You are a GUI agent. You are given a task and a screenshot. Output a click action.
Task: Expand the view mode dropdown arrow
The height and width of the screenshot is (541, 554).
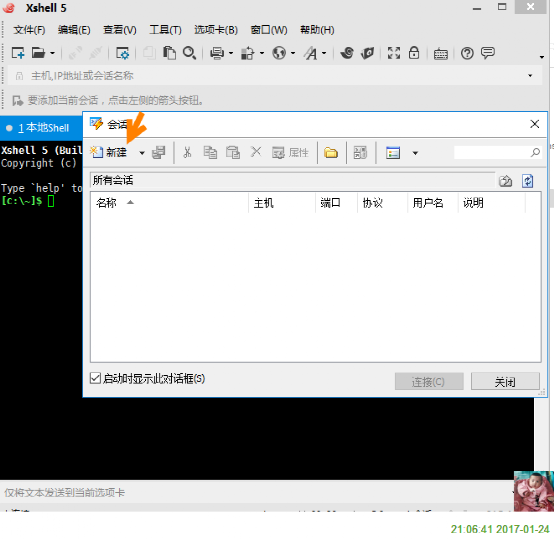point(415,153)
